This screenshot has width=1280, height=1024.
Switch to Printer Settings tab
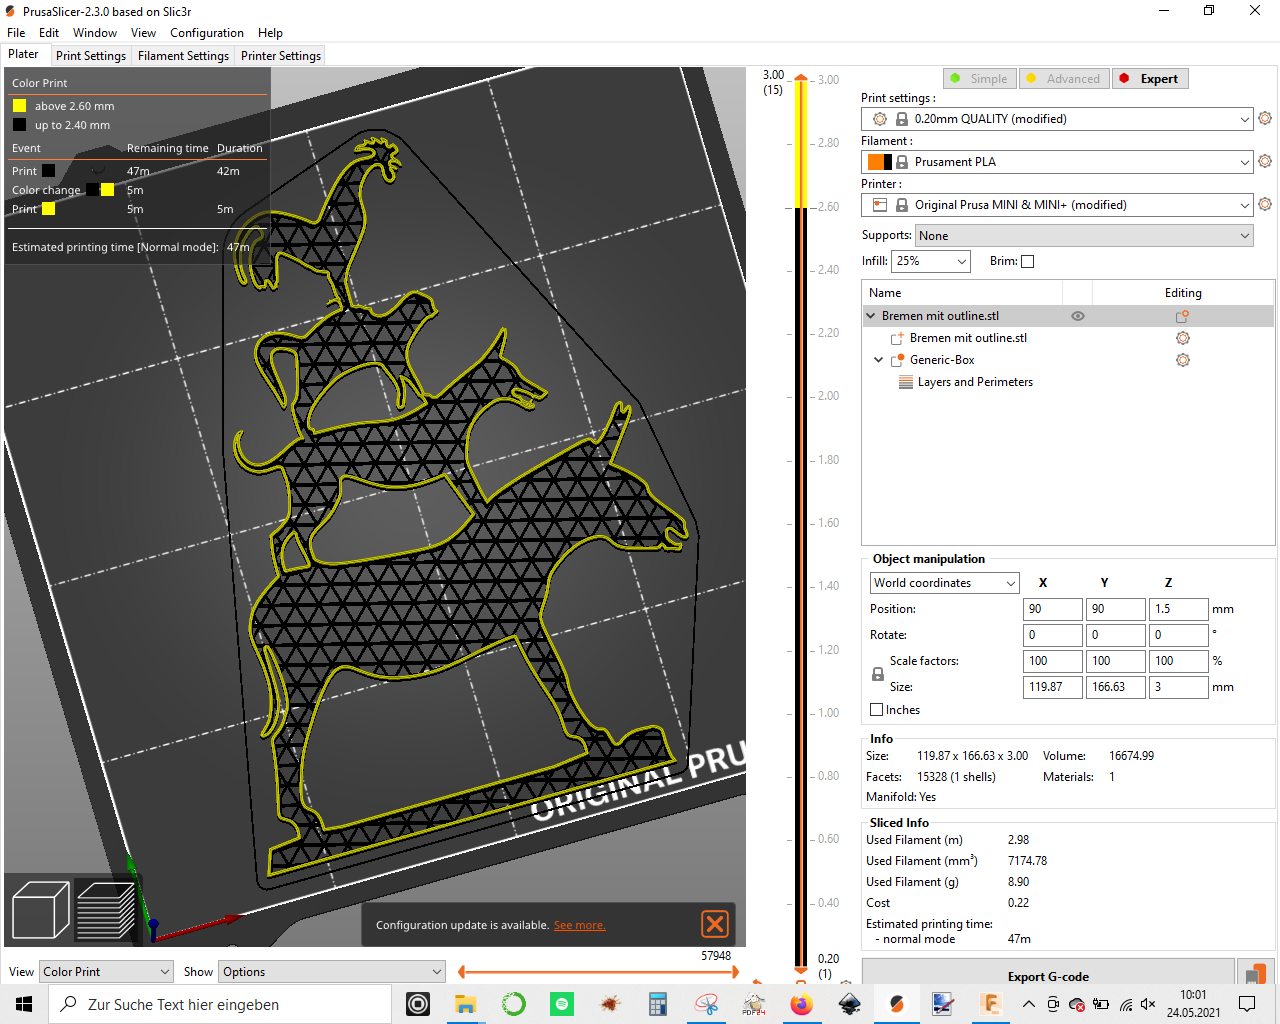(281, 56)
